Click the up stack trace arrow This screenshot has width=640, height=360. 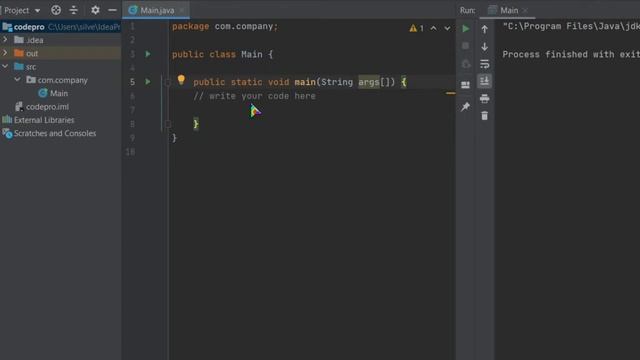point(484,29)
